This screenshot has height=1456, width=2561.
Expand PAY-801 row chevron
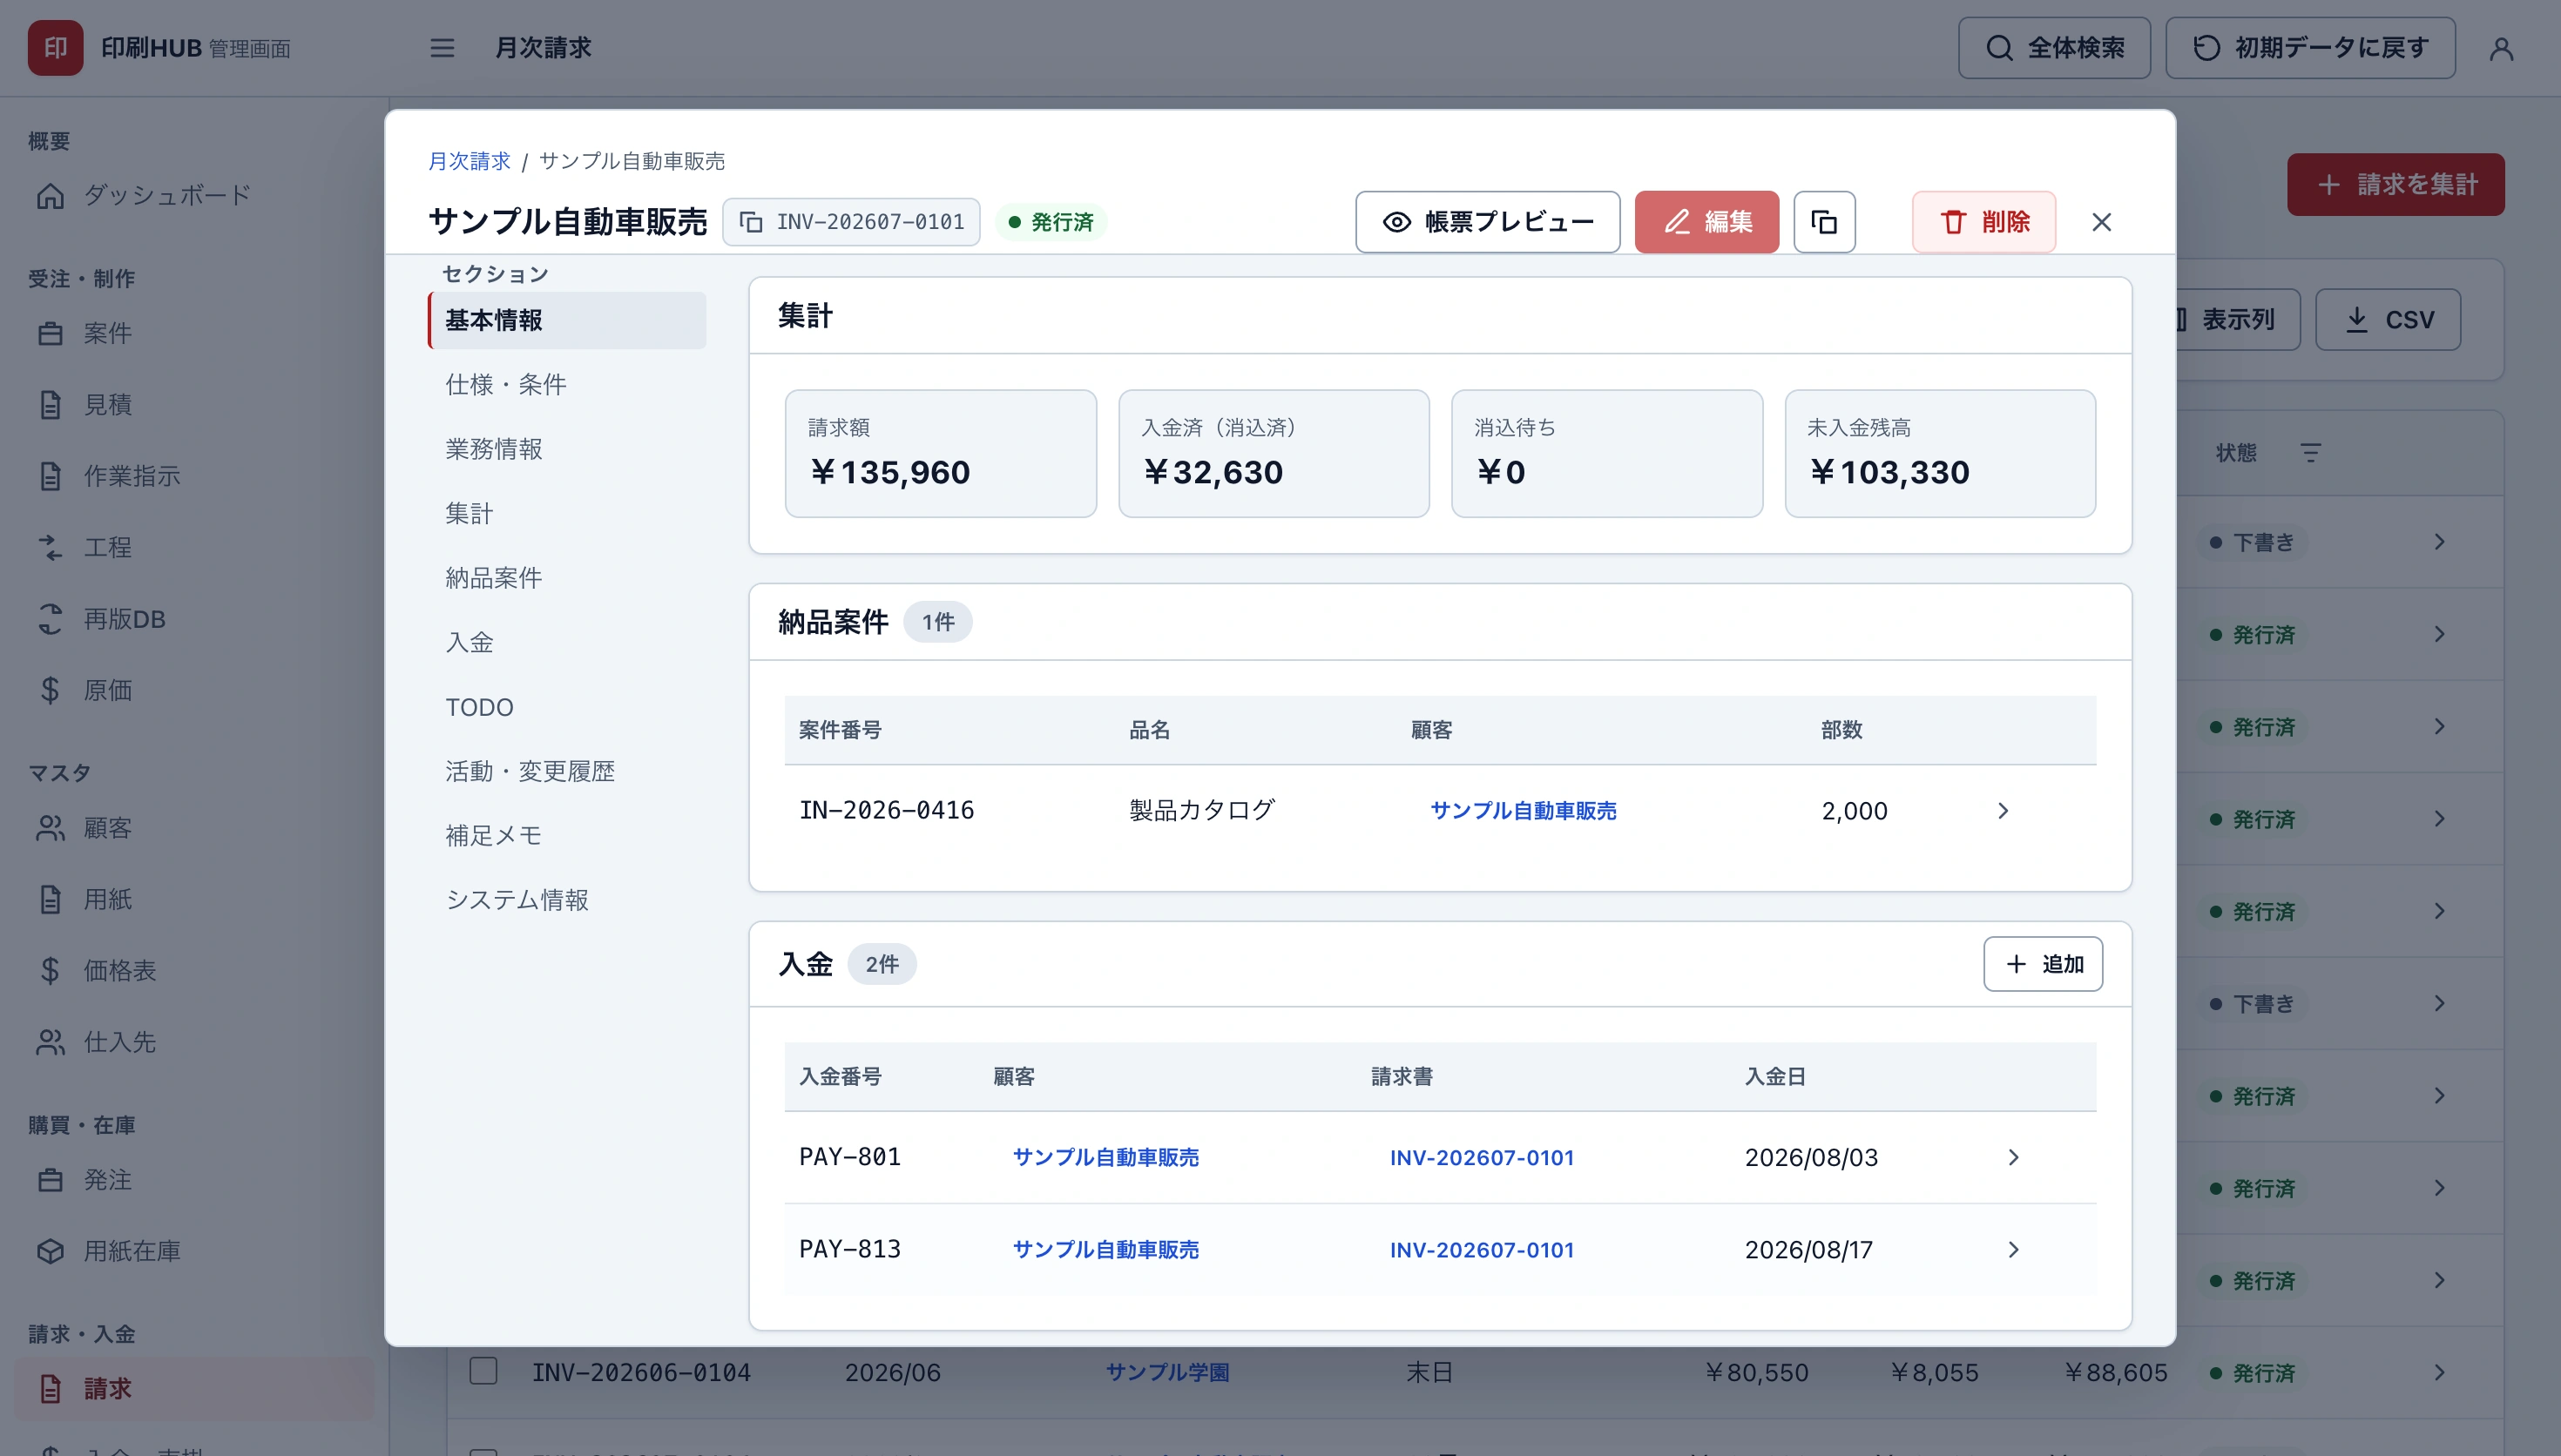pyautogui.click(x=2013, y=1157)
